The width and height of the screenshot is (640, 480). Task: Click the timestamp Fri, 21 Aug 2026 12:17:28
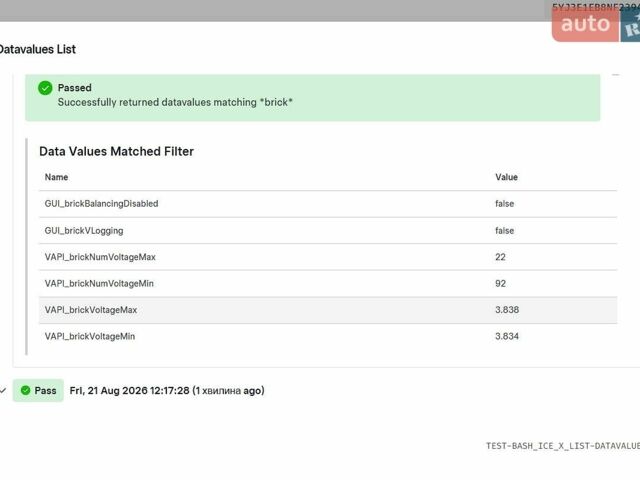coord(129,391)
